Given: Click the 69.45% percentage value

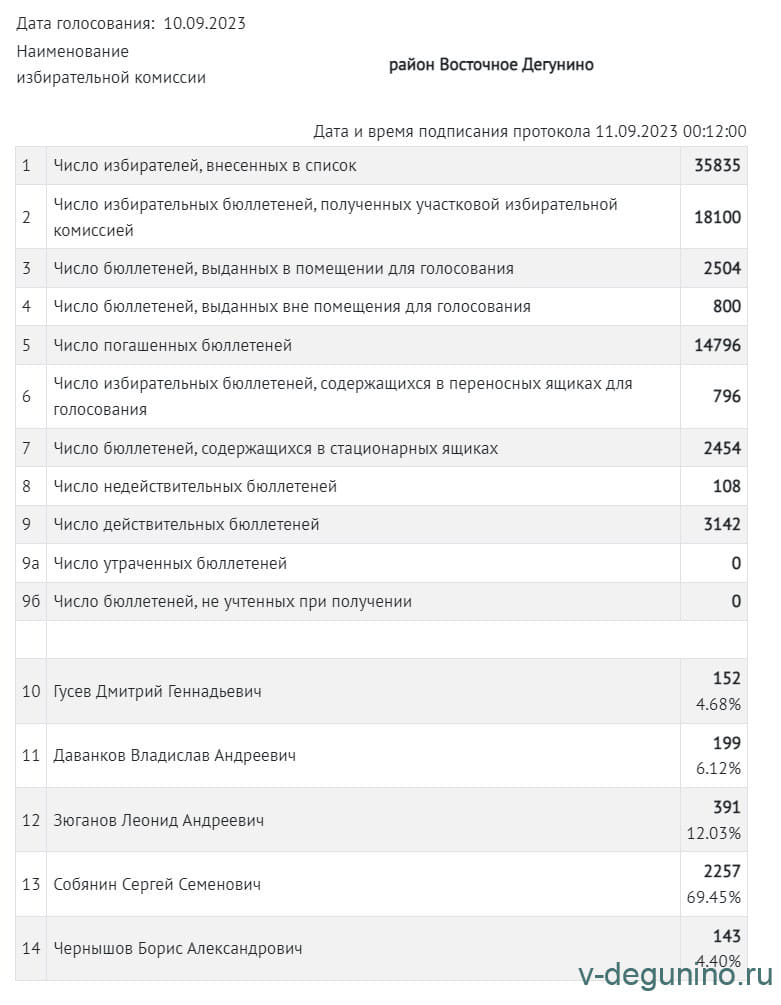Looking at the screenshot, I should point(714,897).
